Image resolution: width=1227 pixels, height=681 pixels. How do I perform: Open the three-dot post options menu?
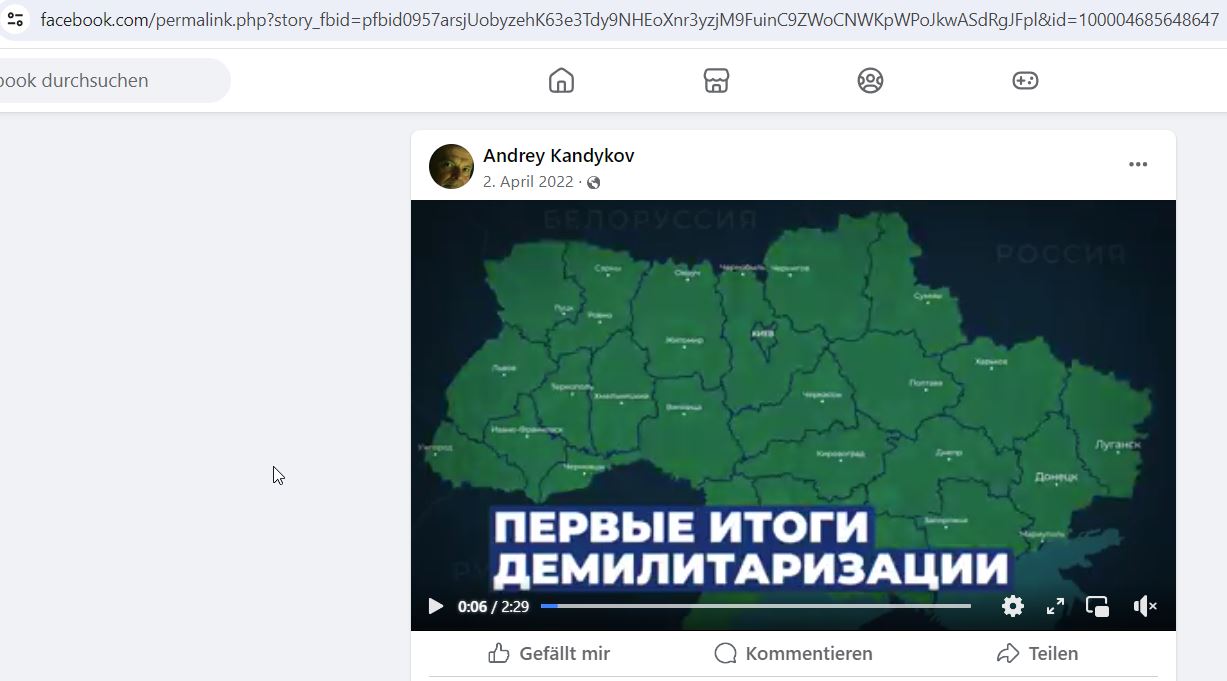[1138, 165]
